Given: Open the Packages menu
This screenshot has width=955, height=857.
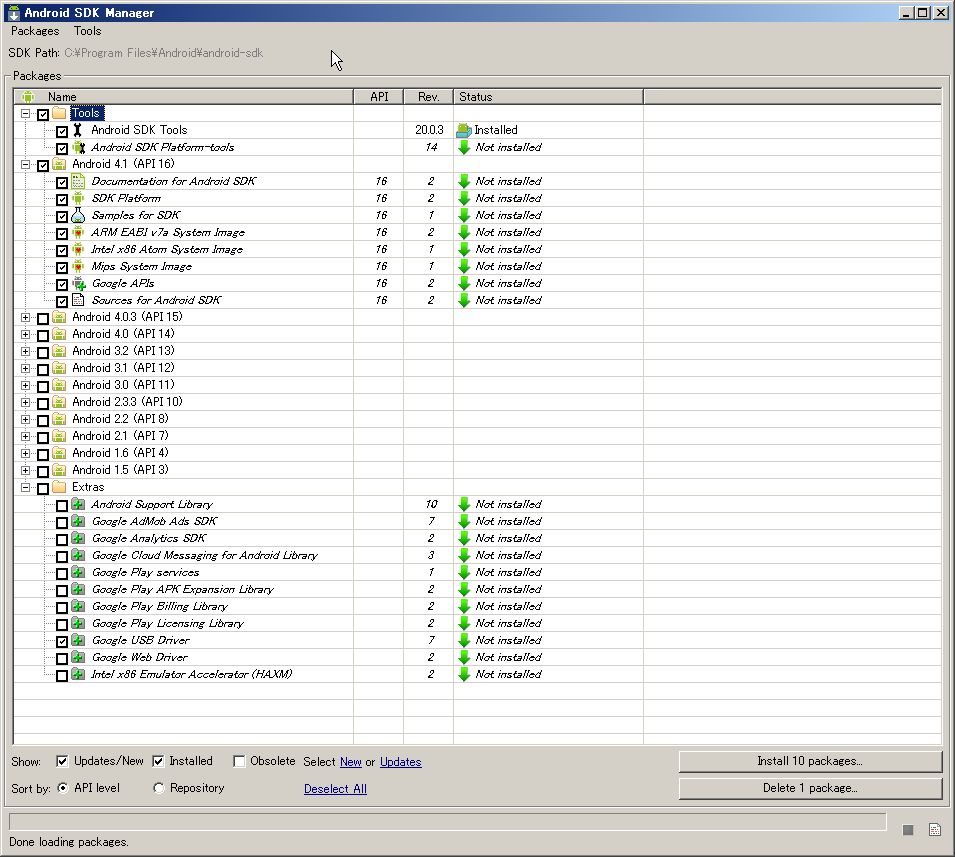Looking at the screenshot, I should pos(35,31).
